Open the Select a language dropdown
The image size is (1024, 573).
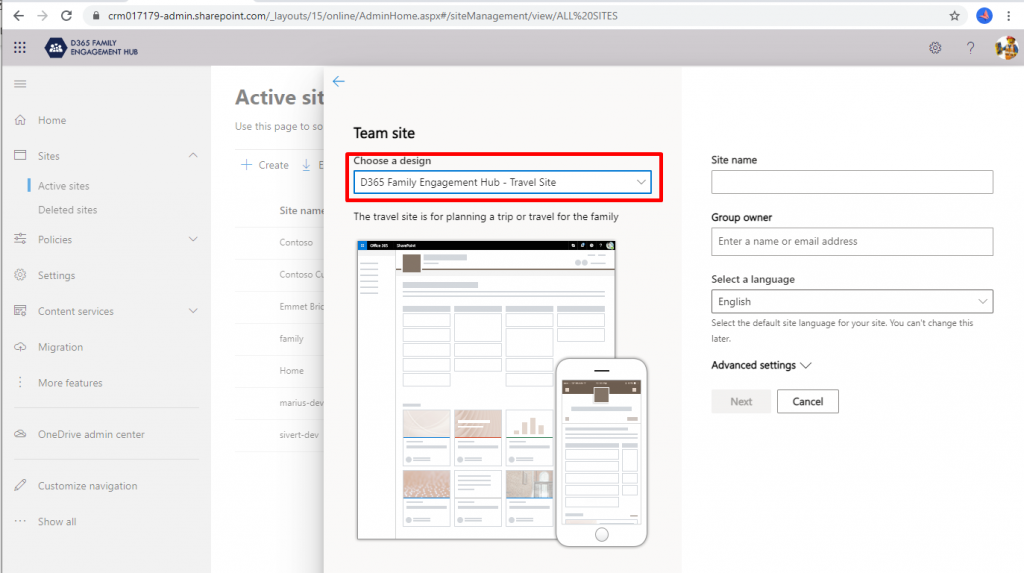[852, 301]
